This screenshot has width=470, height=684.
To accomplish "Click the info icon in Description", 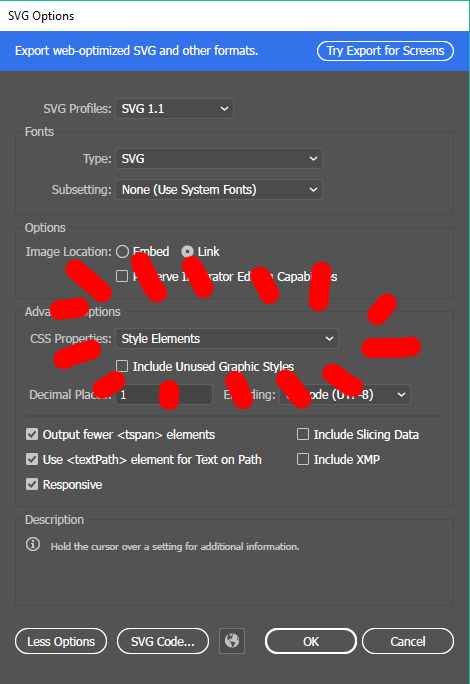I will [x=33, y=544].
